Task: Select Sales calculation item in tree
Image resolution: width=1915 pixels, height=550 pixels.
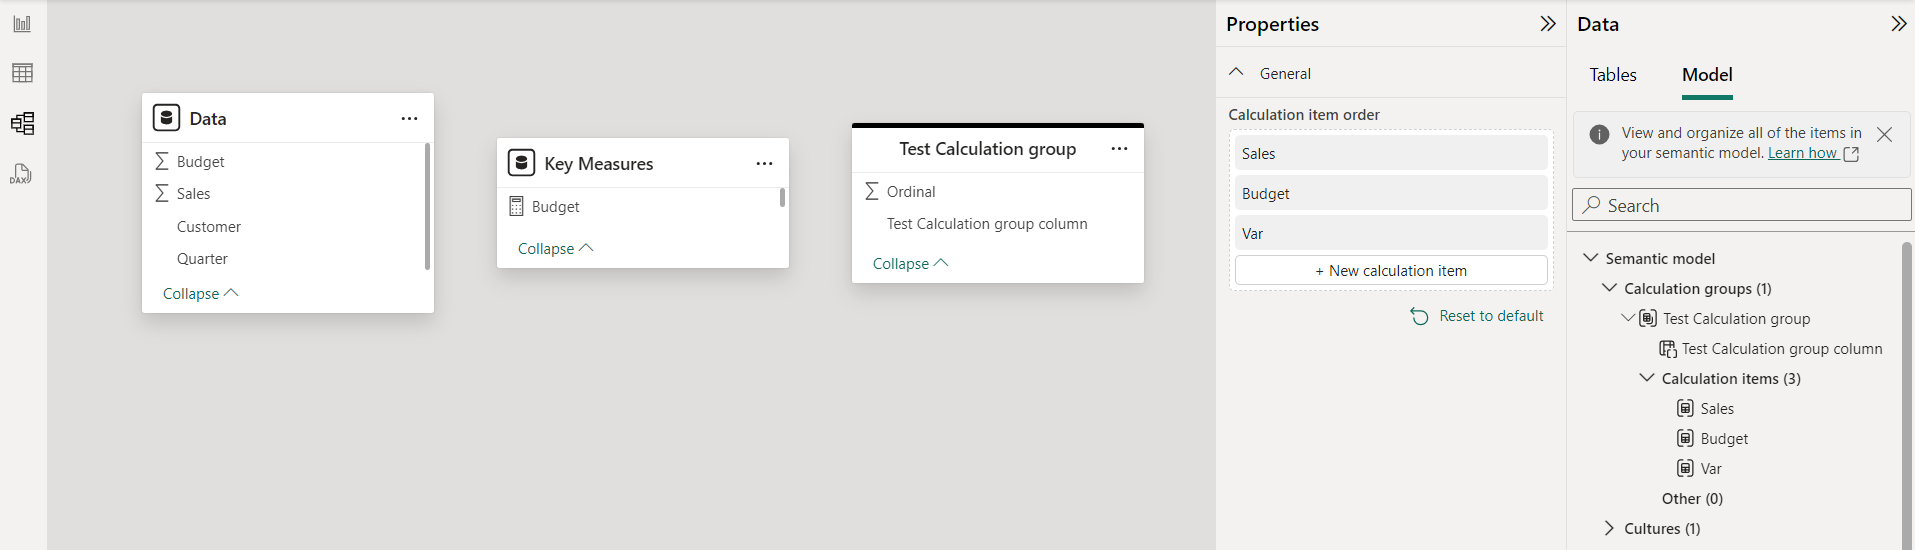Action: point(1717,408)
